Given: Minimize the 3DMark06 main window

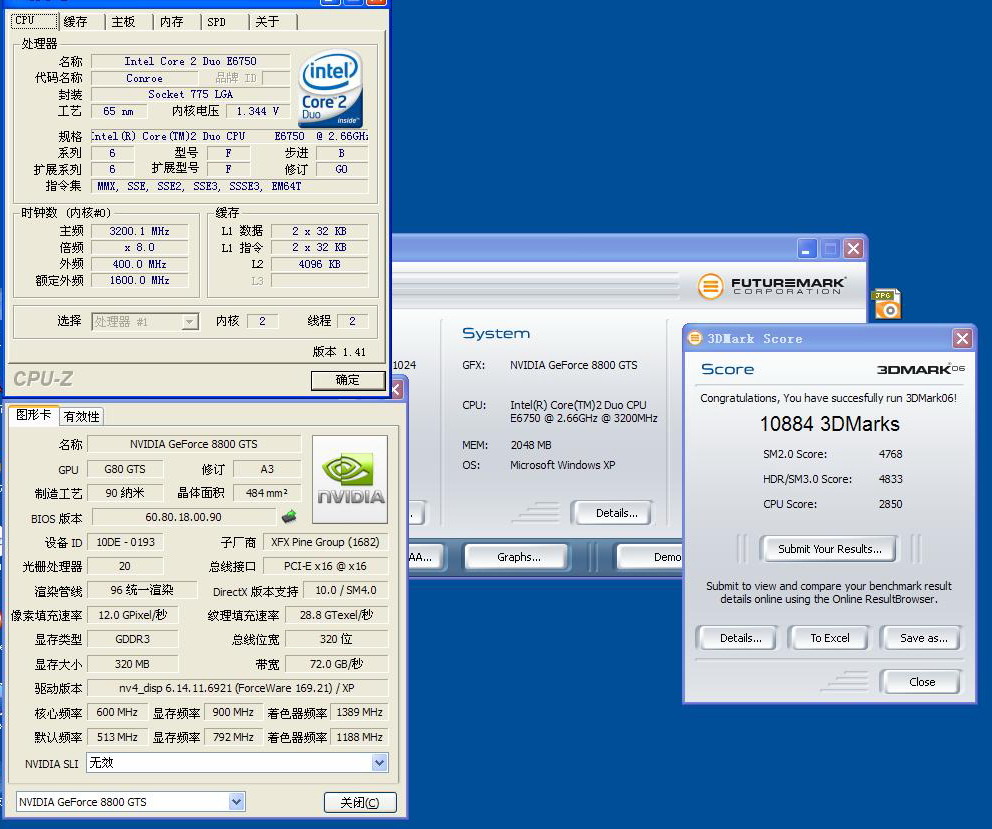Looking at the screenshot, I should [806, 249].
